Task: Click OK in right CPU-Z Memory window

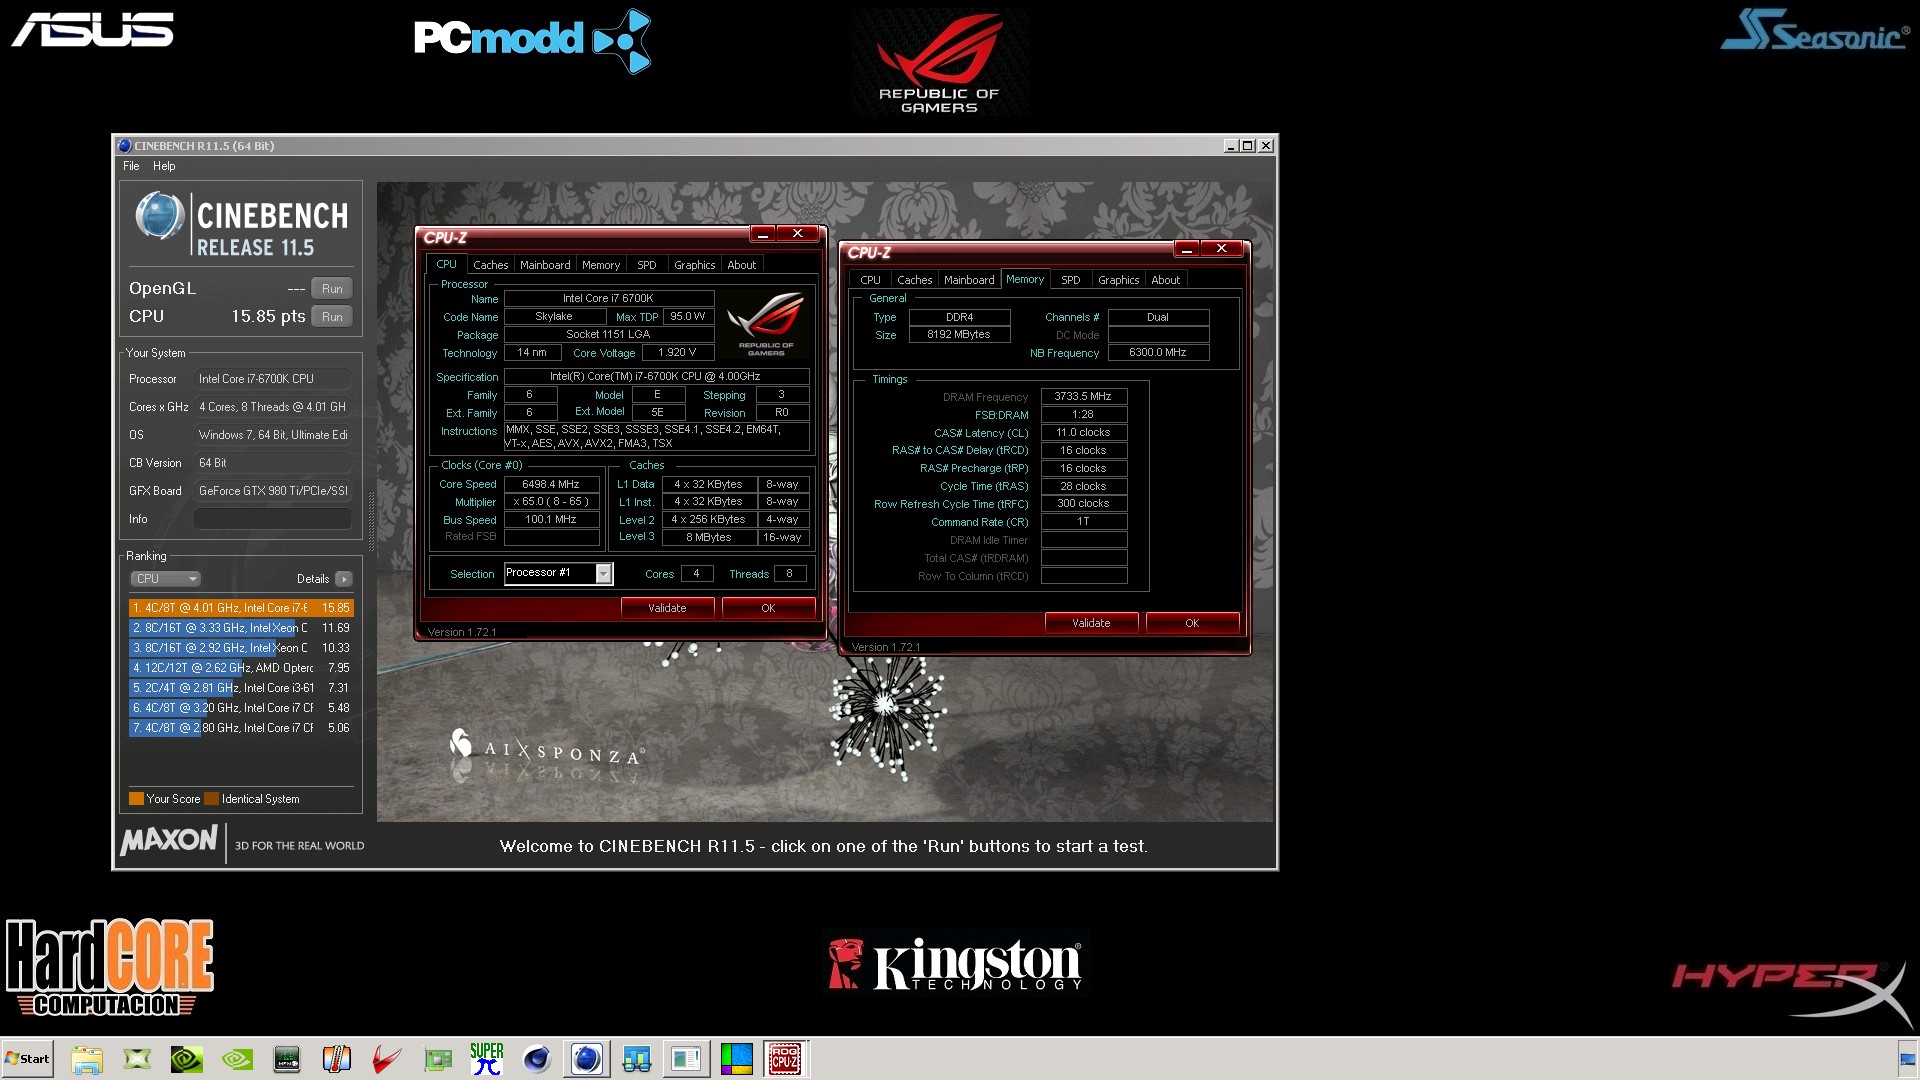Action: pos(1192,623)
